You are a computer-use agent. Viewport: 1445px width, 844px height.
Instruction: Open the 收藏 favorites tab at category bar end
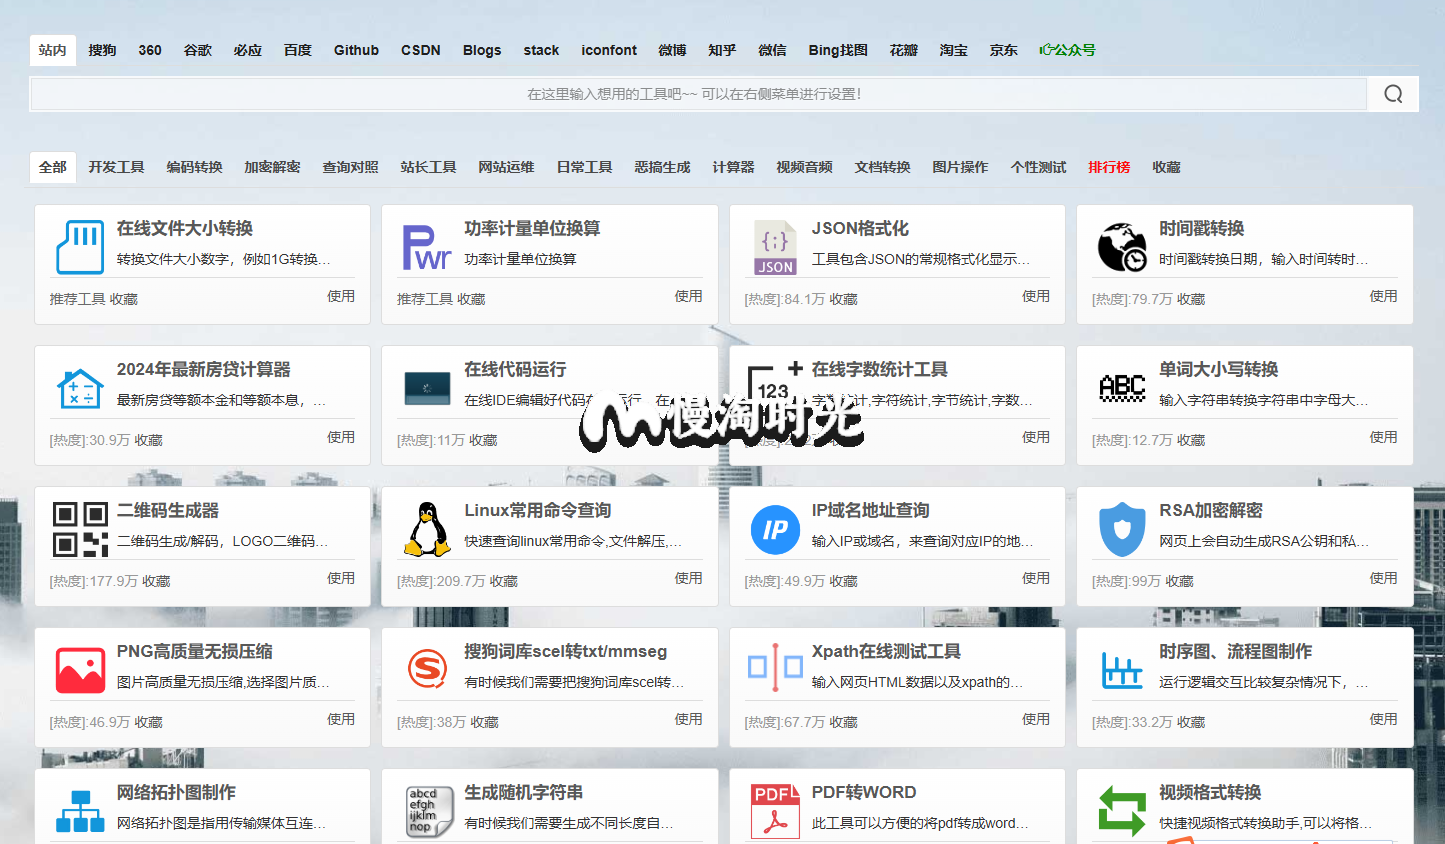[1166, 167]
